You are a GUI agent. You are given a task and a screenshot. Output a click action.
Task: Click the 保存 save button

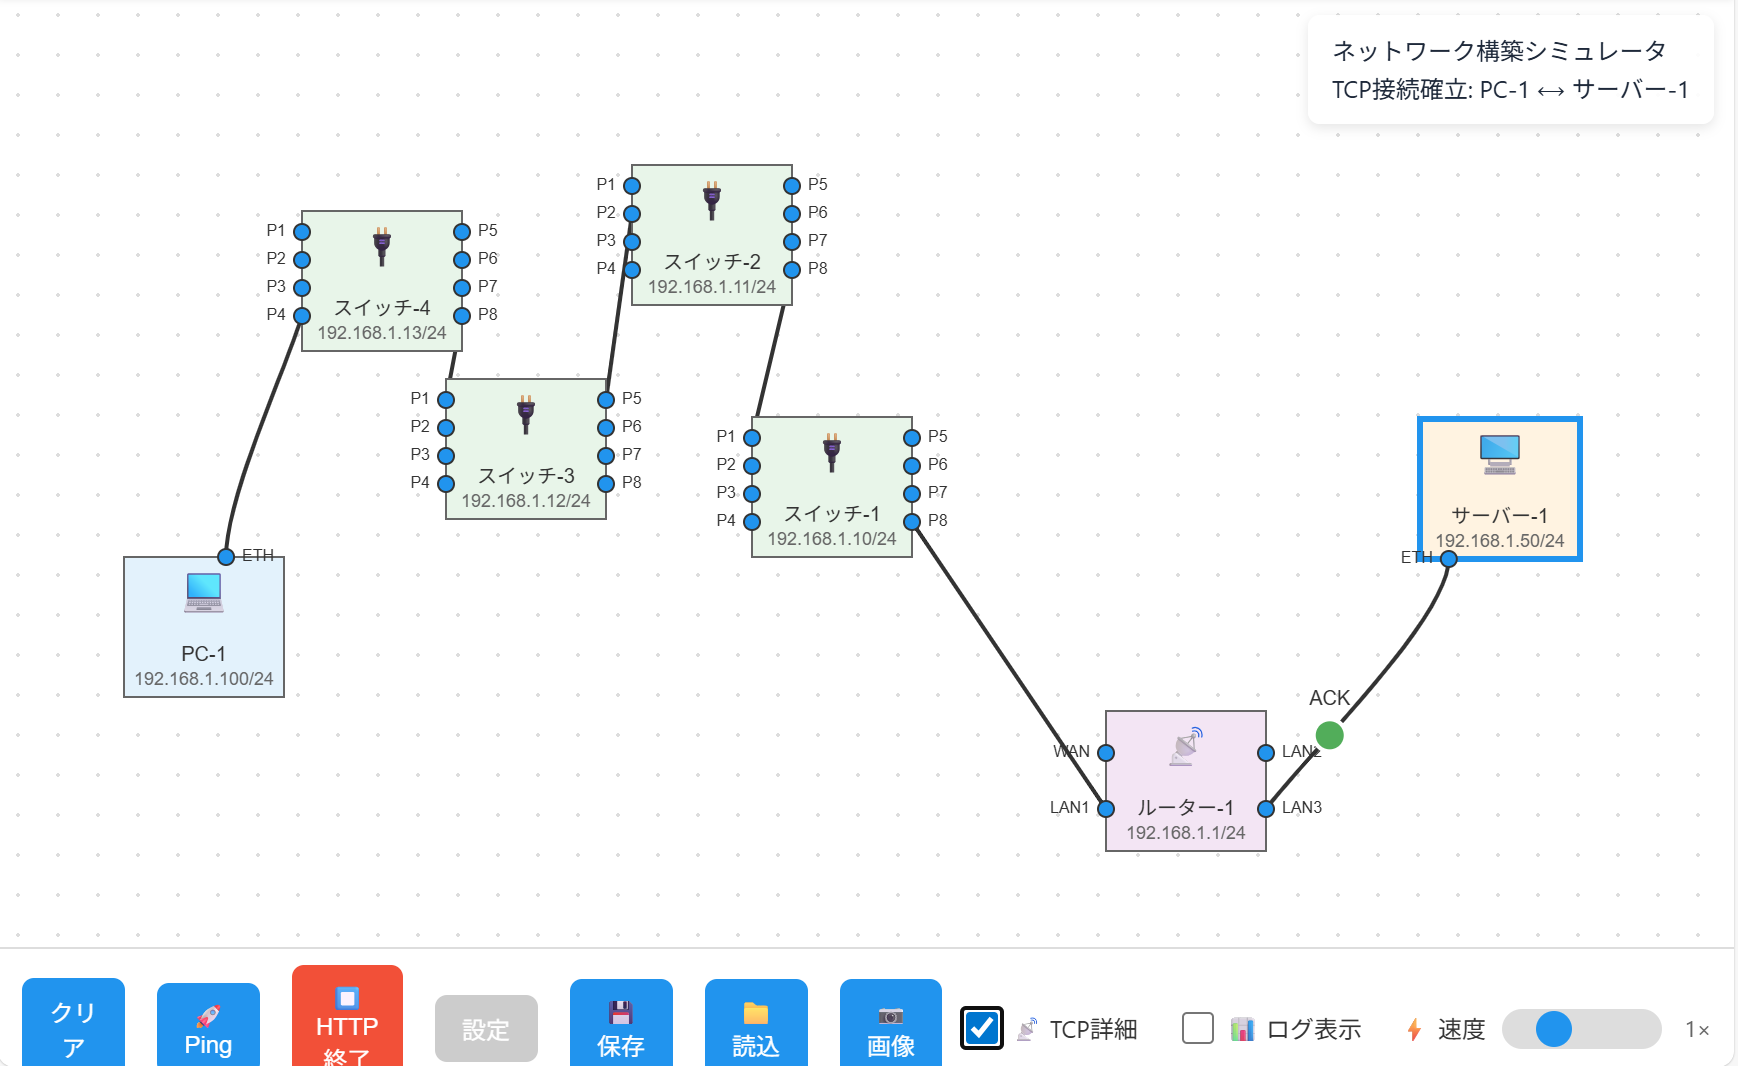pyautogui.click(x=621, y=1023)
